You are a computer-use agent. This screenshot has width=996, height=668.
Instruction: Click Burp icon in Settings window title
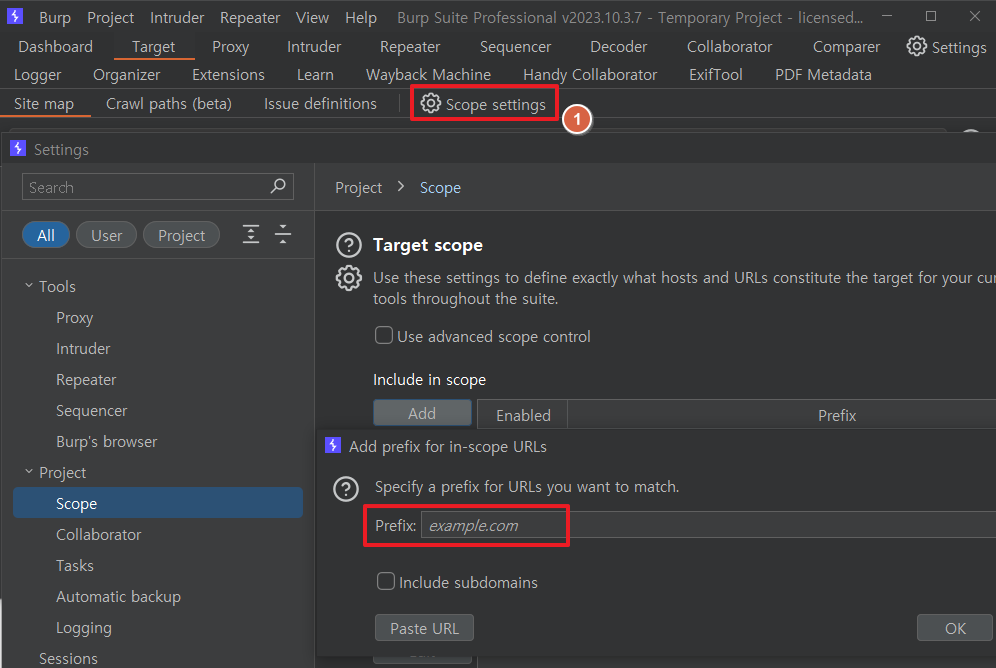pos(18,149)
